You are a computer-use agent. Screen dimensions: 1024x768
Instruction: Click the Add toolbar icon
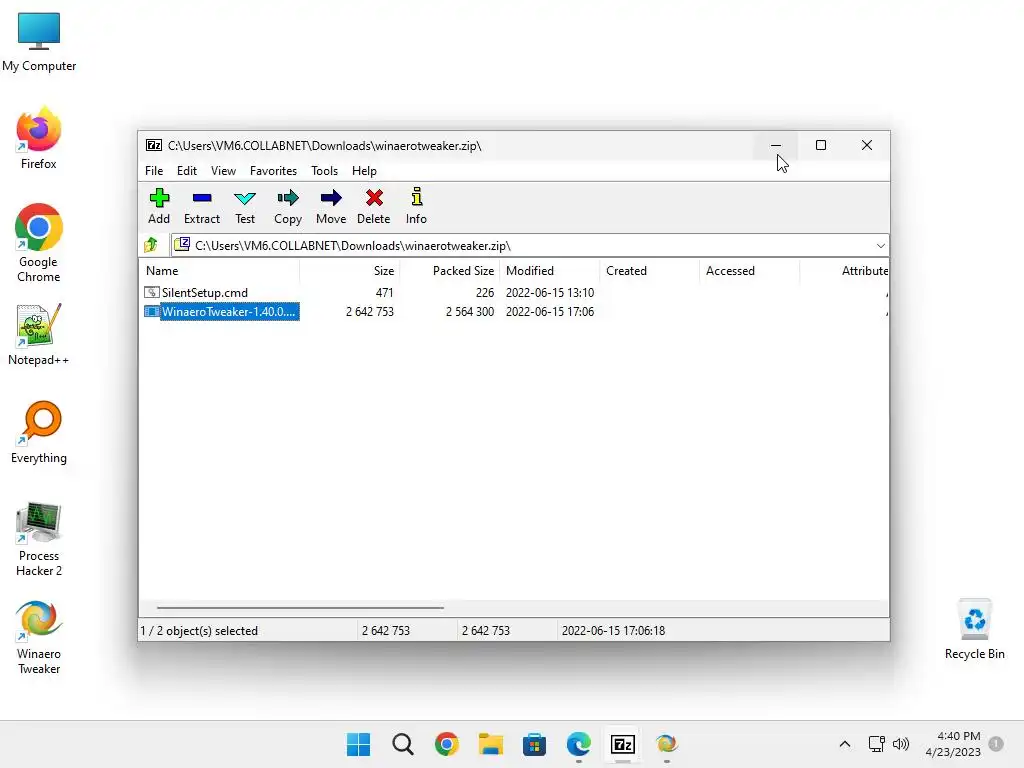click(x=159, y=206)
